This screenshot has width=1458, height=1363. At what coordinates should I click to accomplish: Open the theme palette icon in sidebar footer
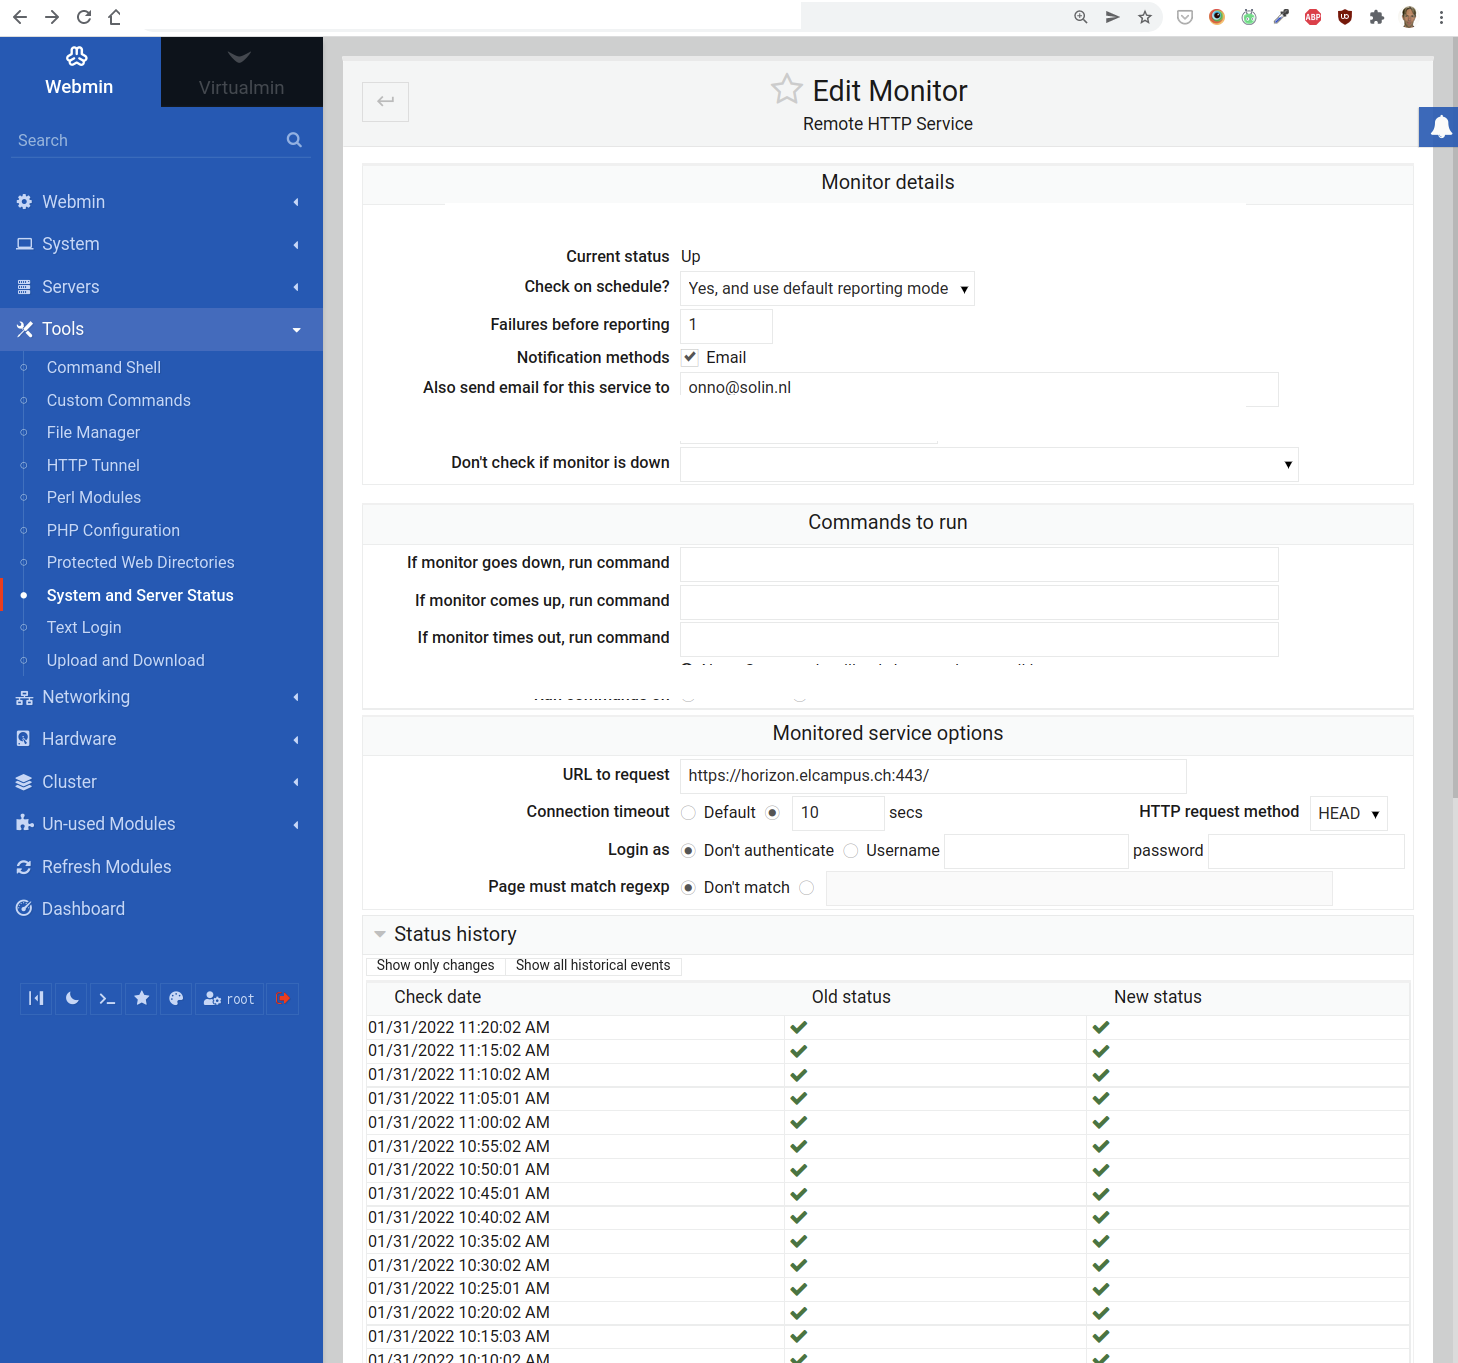point(176,998)
